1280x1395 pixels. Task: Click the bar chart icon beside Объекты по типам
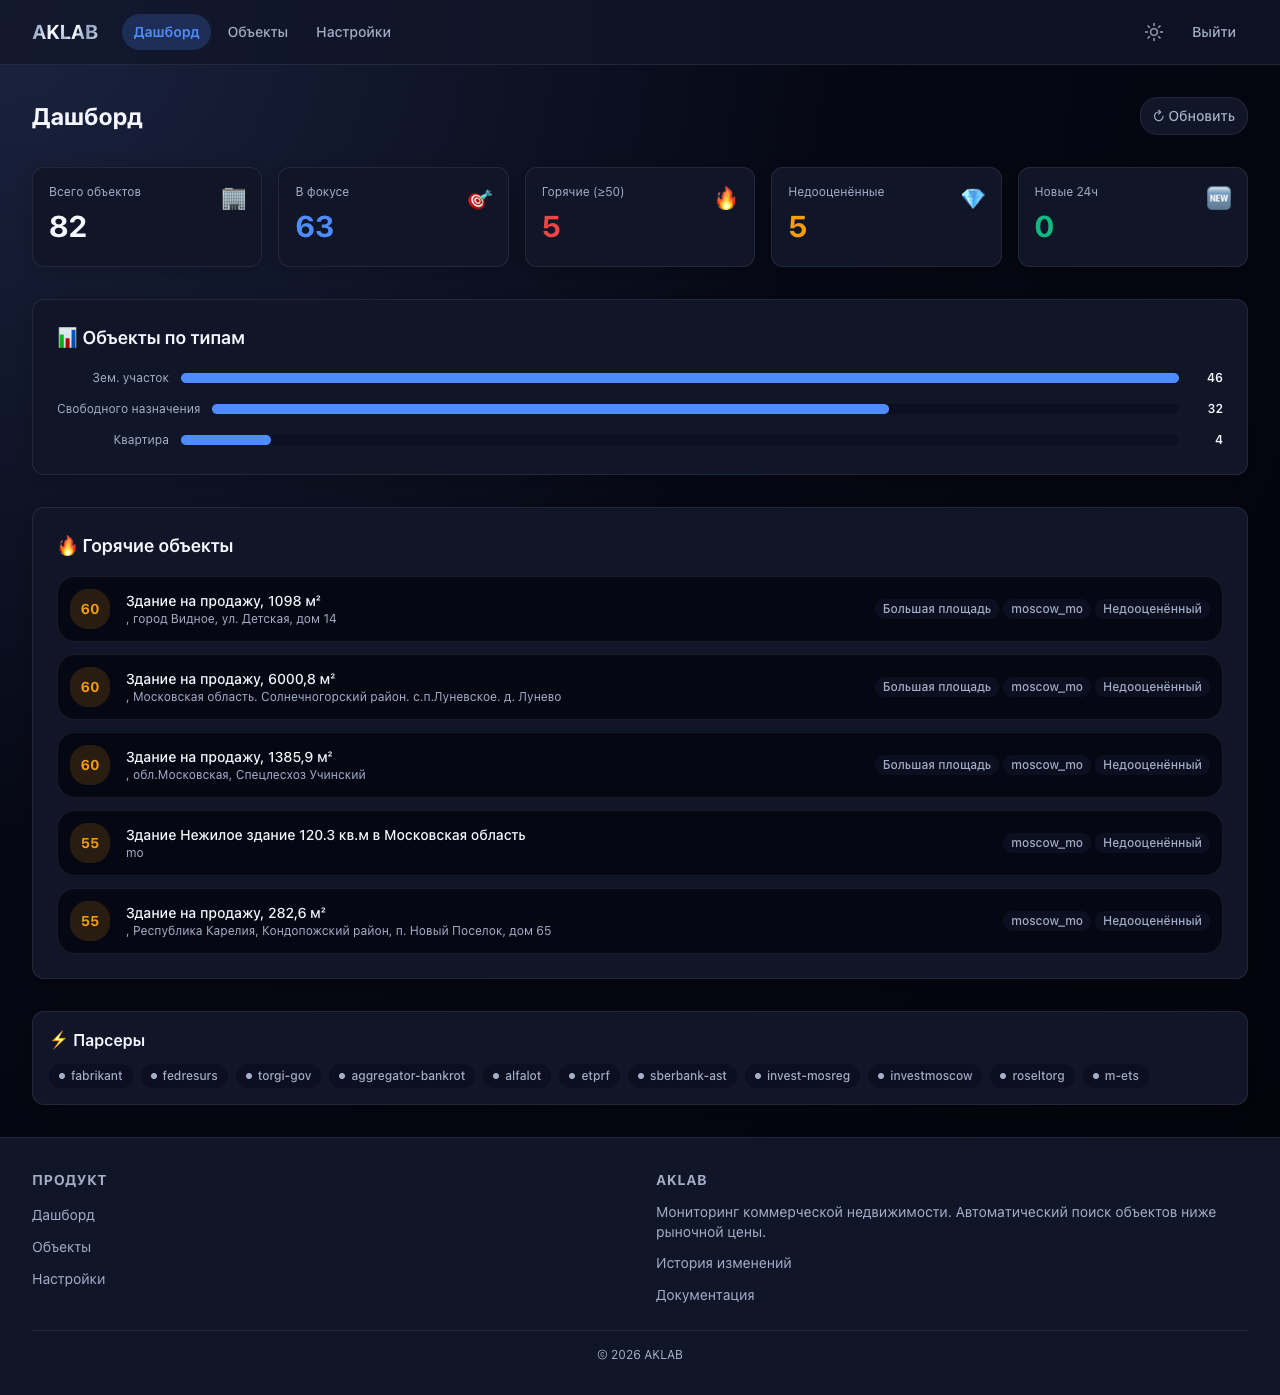(67, 338)
